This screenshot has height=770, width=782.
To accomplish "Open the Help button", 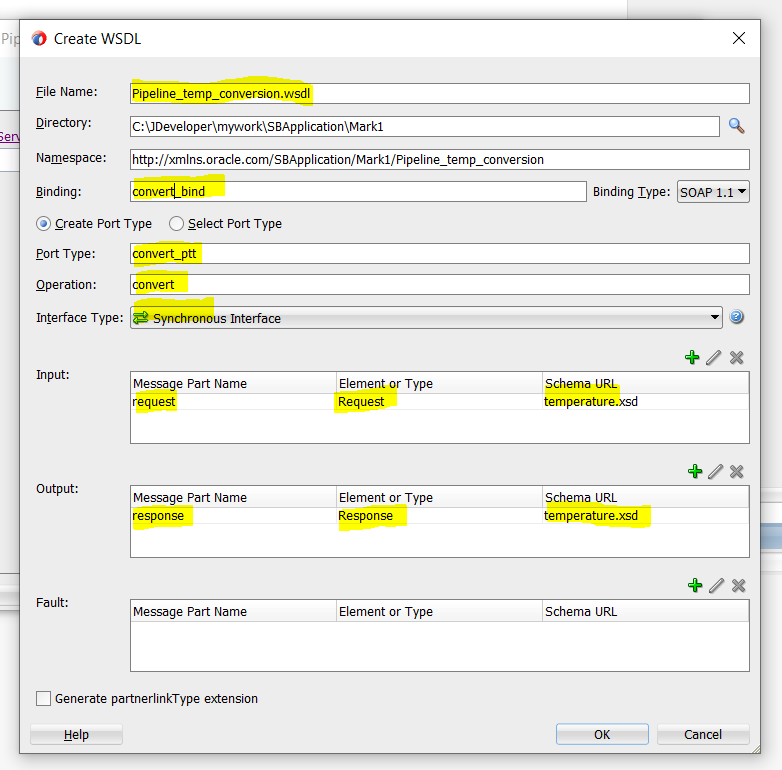I will pyautogui.click(x=76, y=735).
